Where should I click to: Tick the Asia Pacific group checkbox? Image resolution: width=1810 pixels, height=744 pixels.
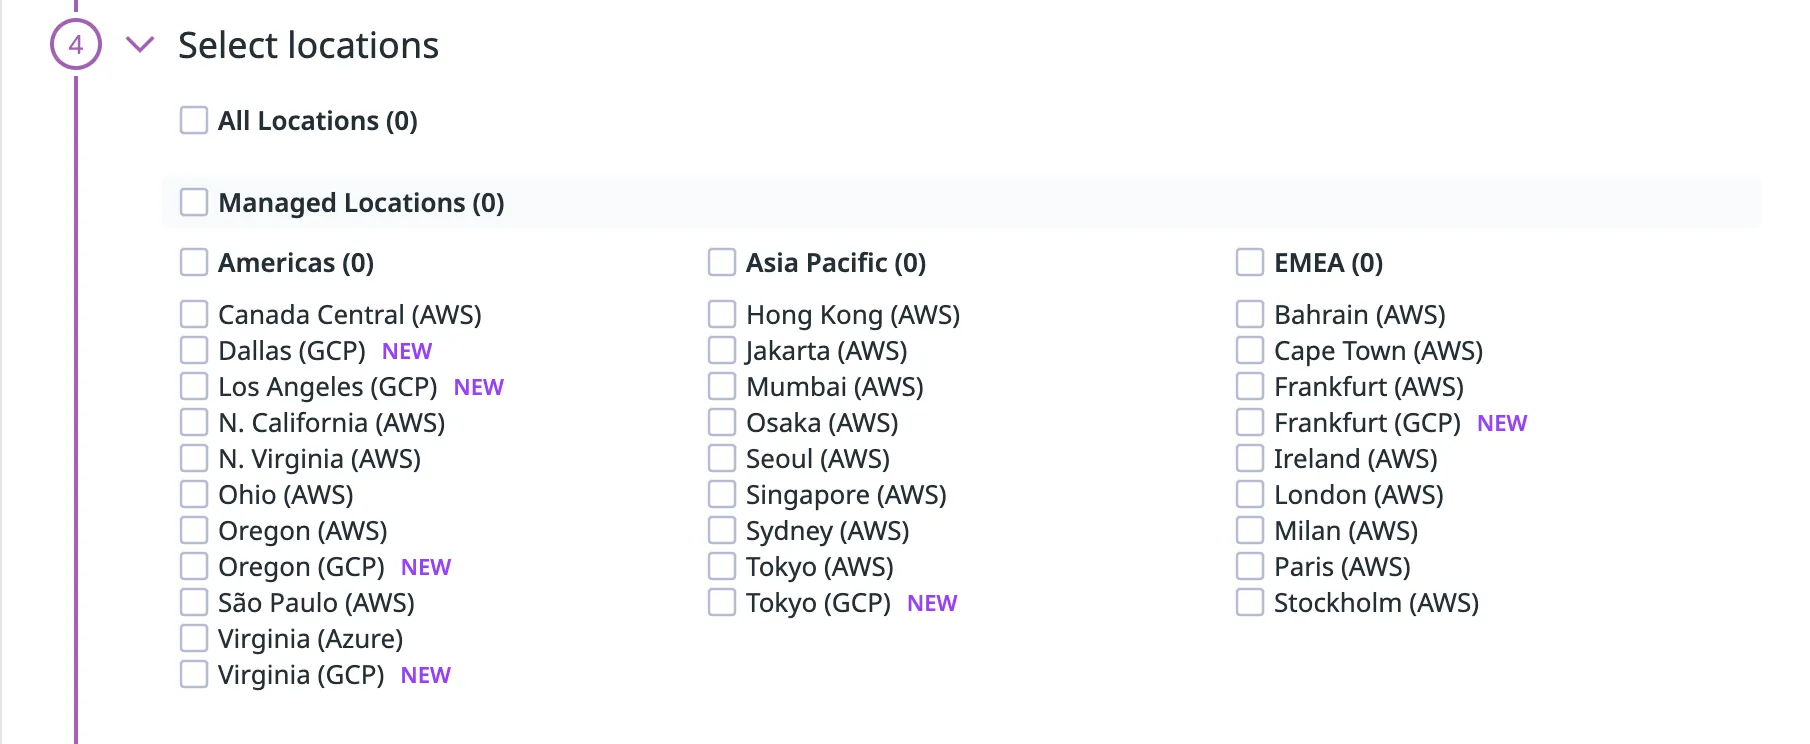click(722, 263)
